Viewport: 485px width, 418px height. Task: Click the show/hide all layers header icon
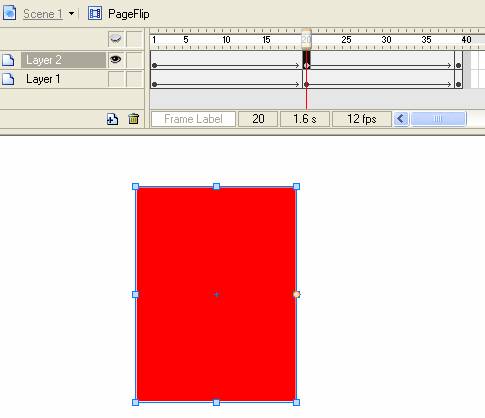(116, 39)
